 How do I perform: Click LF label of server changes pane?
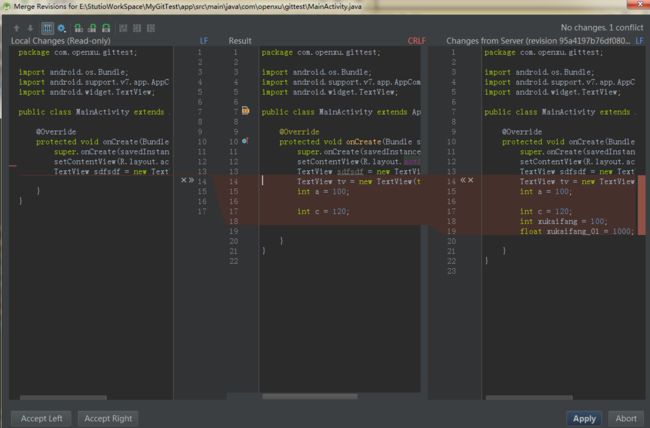[639, 41]
